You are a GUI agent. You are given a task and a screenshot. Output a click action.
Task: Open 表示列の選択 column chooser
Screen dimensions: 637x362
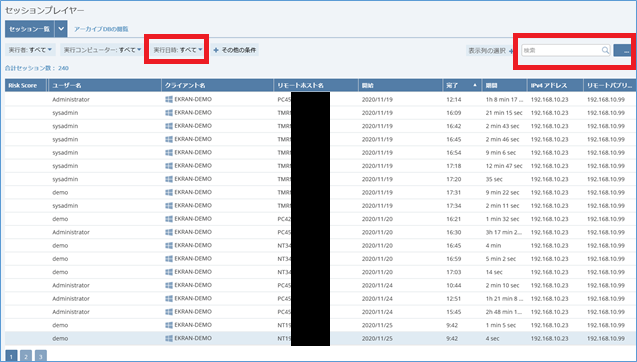(490, 51)
